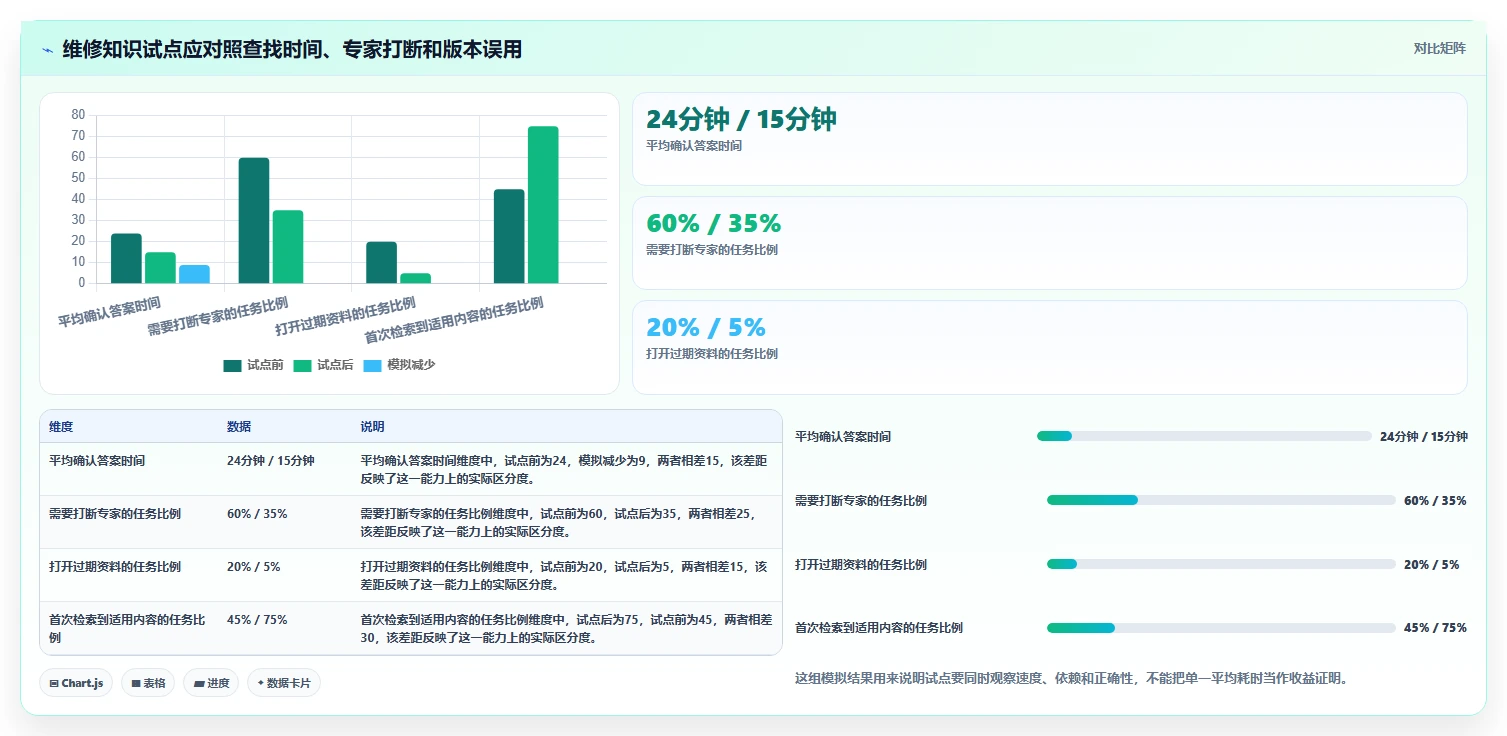
Task: Click the 表格 chip icon
Action: (x=136, y=683)
